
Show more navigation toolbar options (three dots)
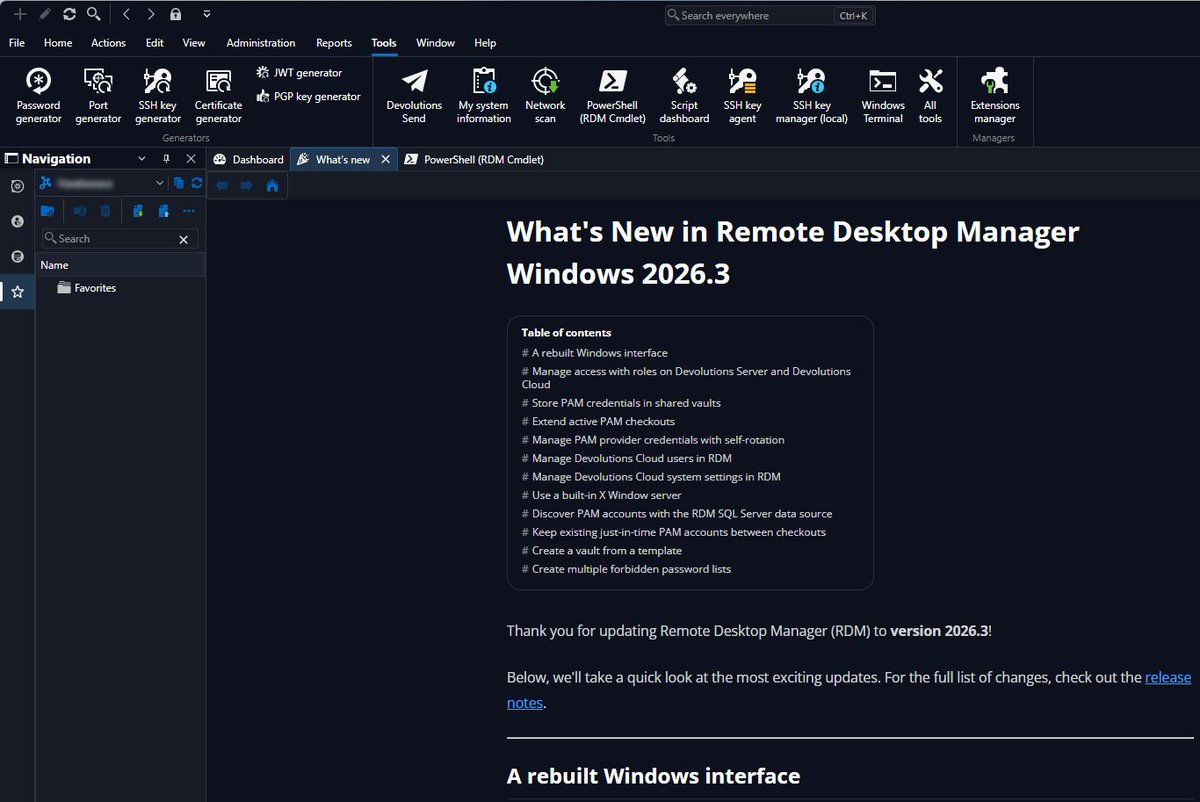tap(188, 211)
